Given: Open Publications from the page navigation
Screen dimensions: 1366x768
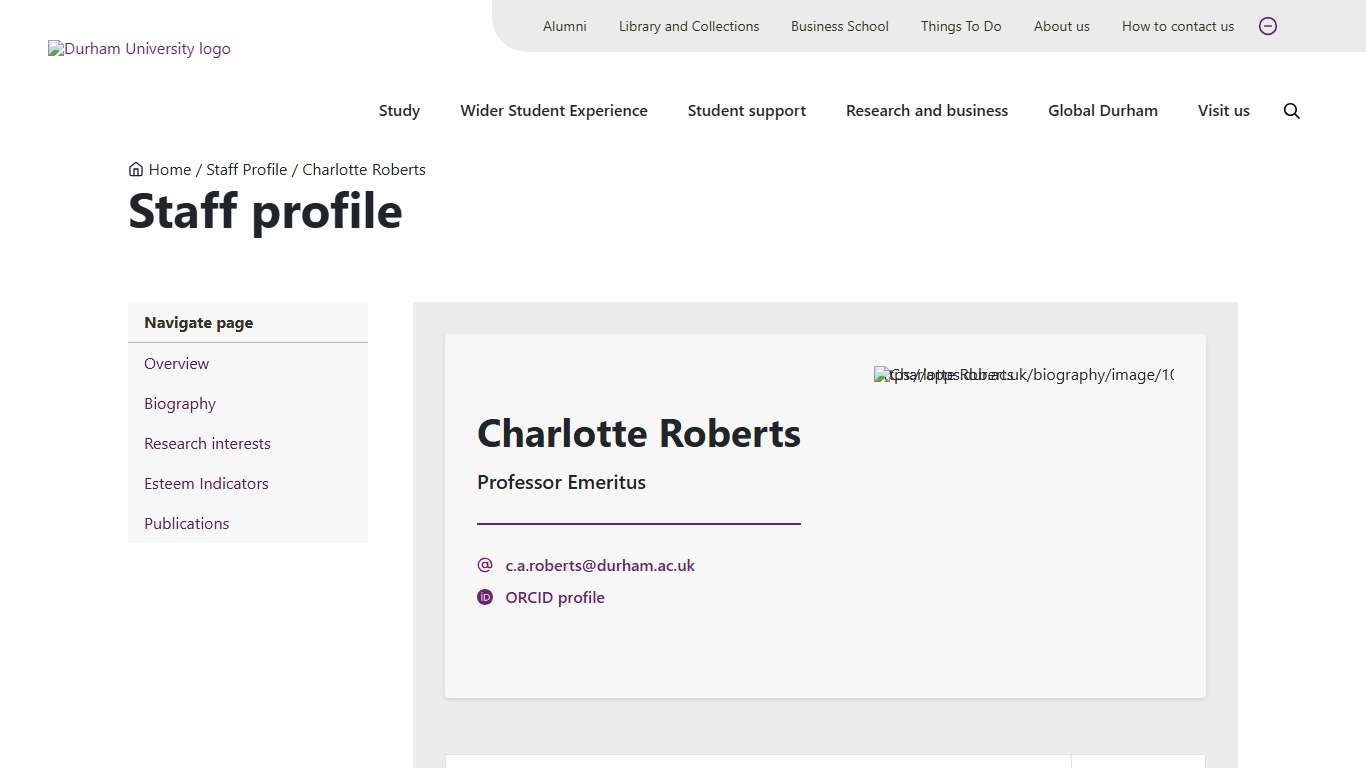Looking at the screenshot, I should coord(186,523).
